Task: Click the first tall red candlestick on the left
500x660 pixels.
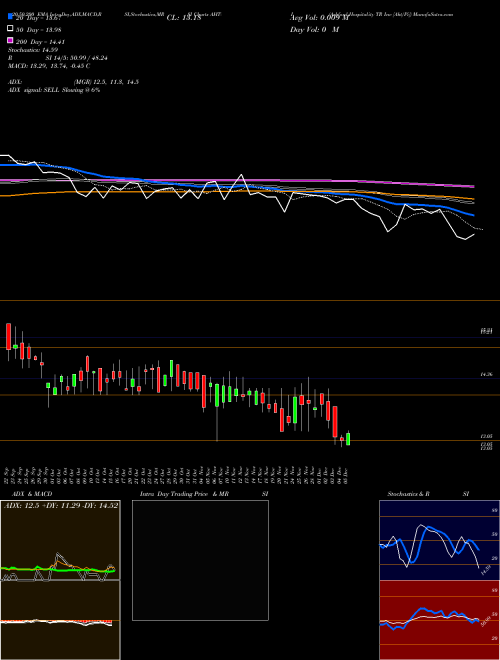Action: coord(8,337)
